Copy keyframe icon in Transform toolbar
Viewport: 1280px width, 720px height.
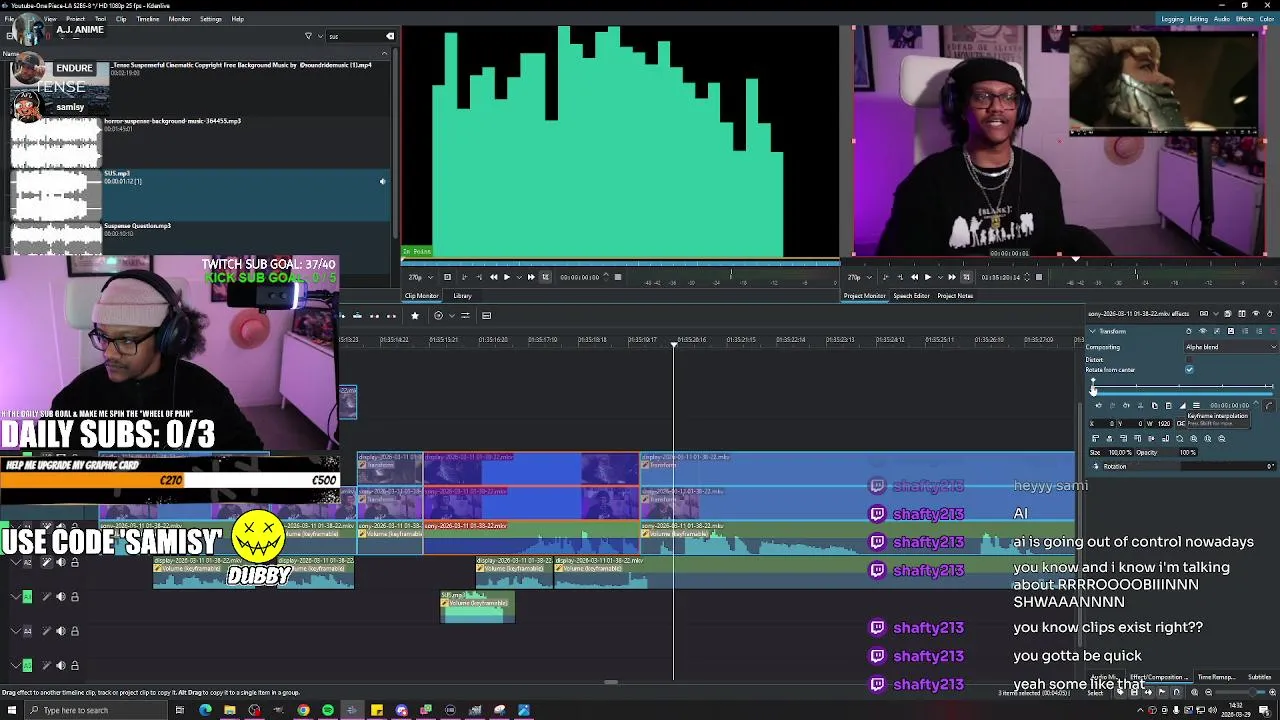click(x=1154, y=406)
